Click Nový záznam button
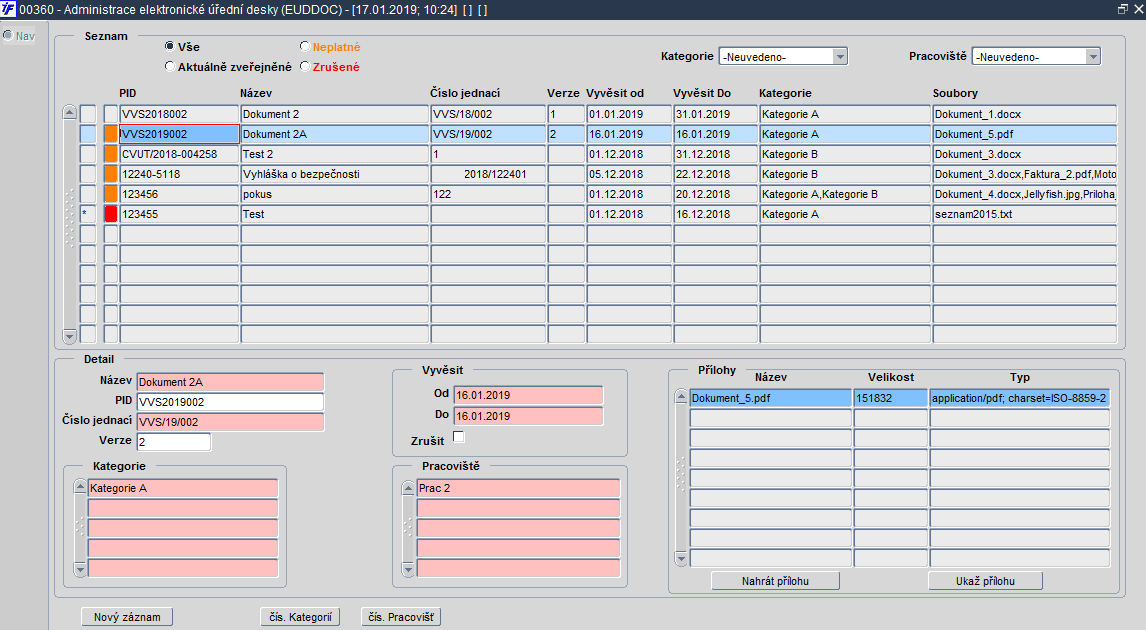 [x=127, y=617]
